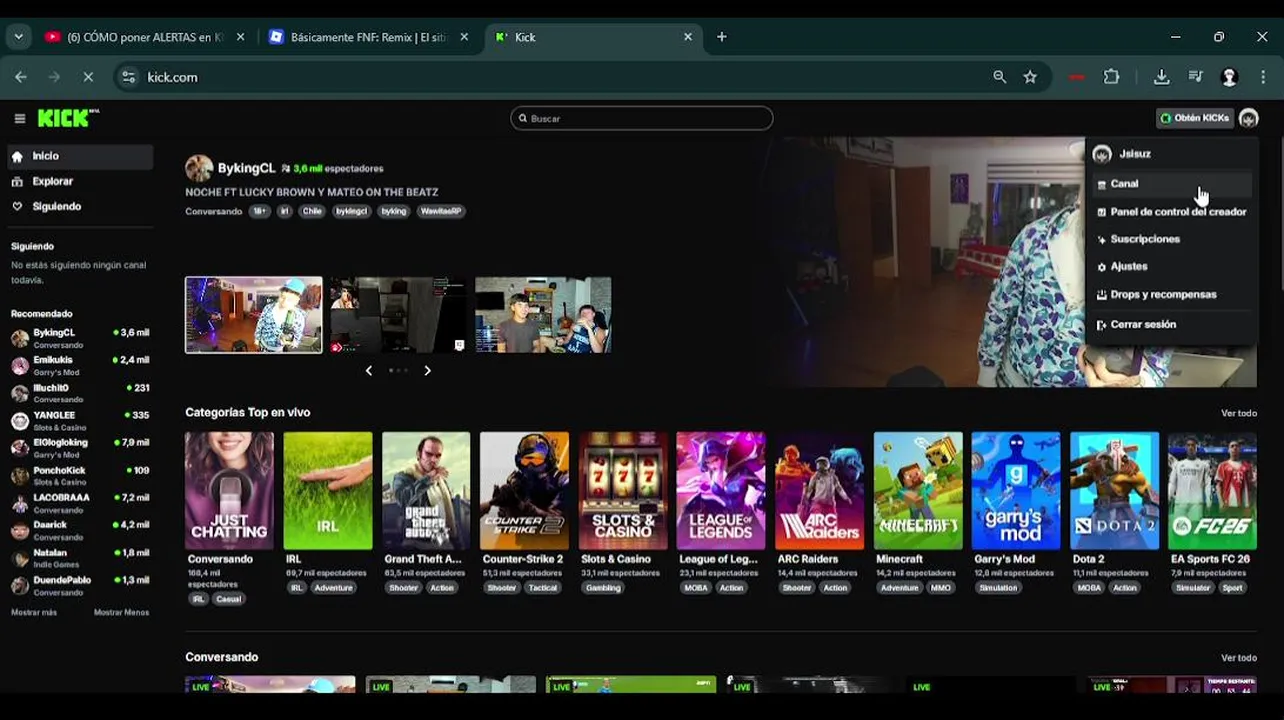Open EA Sports FC 26 category card
The height and width of the screenshot is (720, 1284).
1213,491
